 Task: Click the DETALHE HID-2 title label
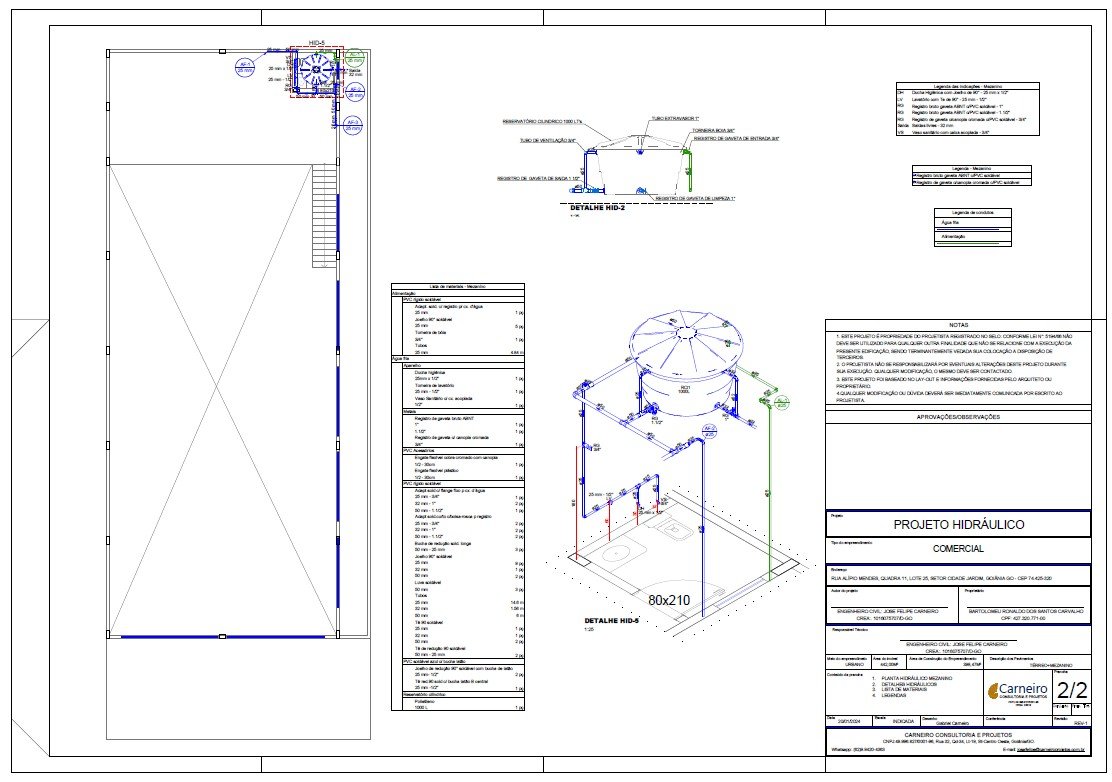pos(598,207)
